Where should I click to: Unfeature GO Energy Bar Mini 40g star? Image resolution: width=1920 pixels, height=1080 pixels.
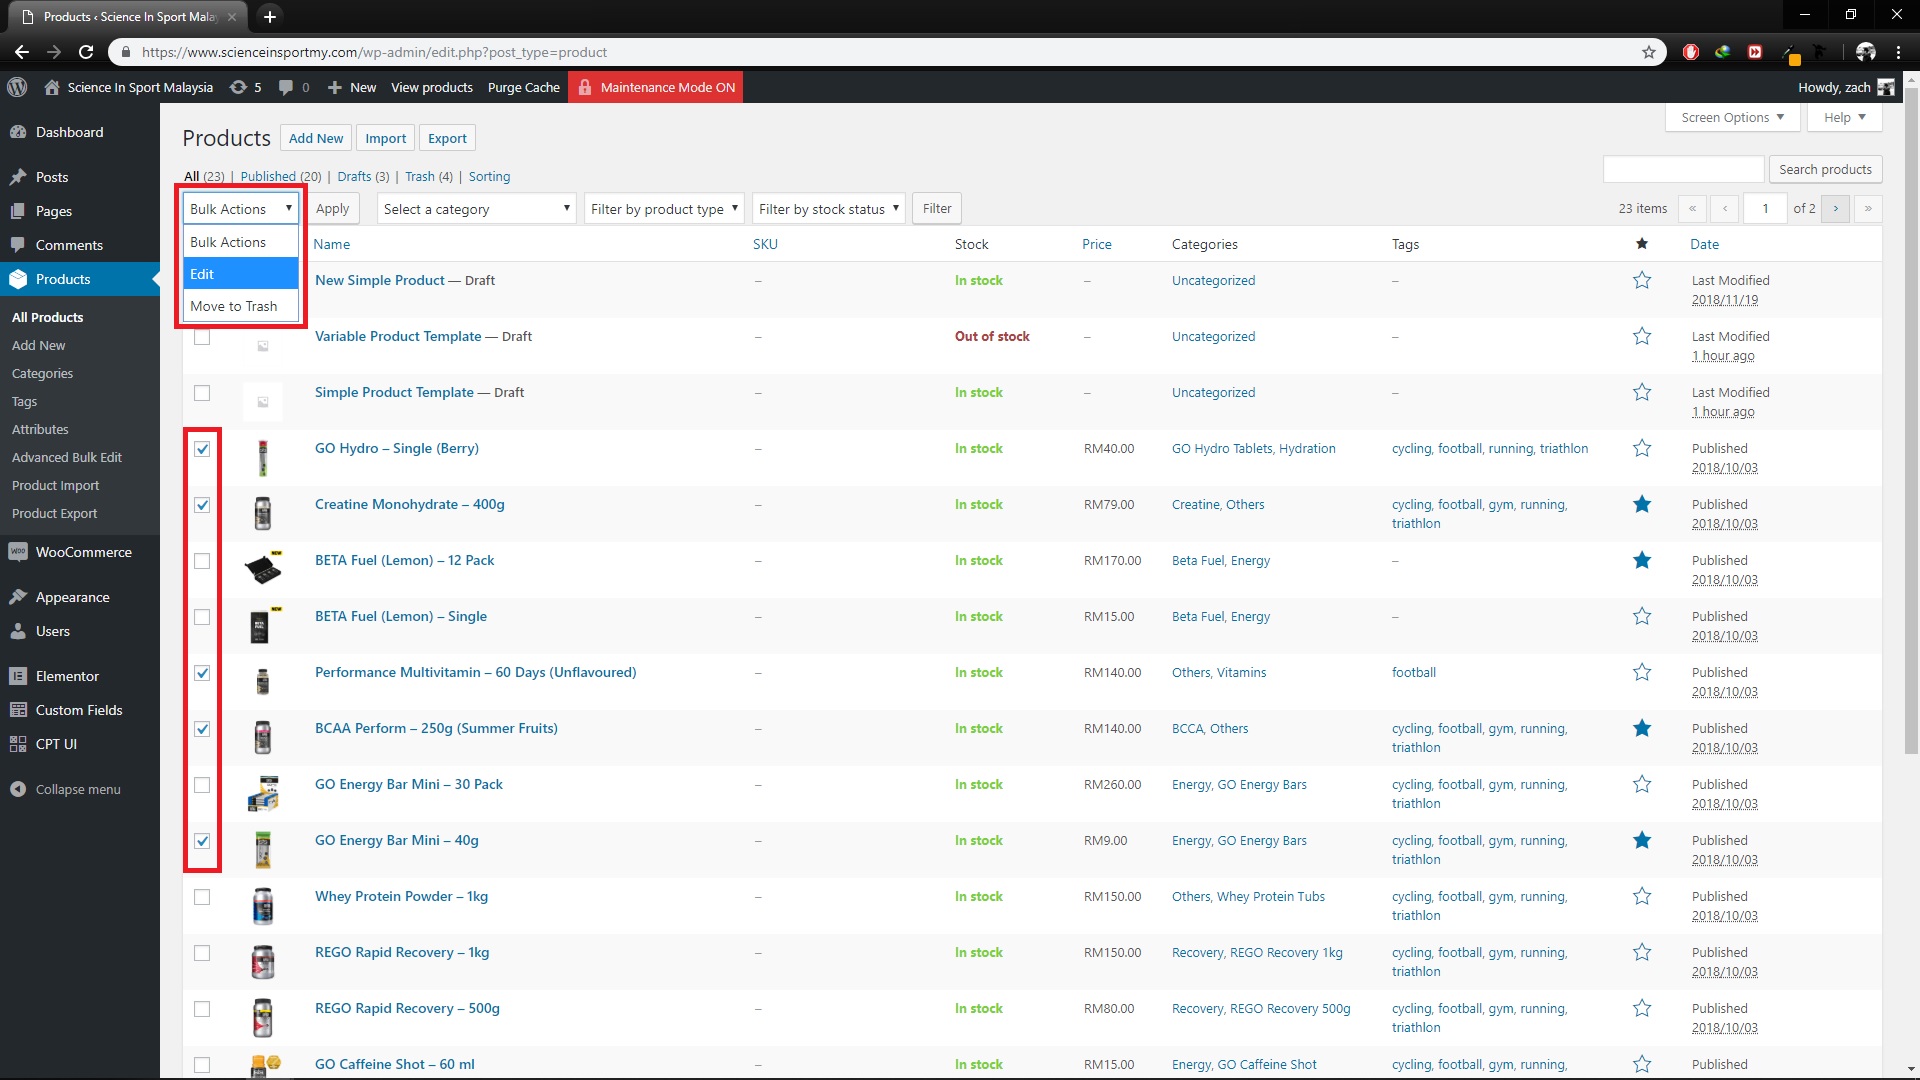point(1642,841)
